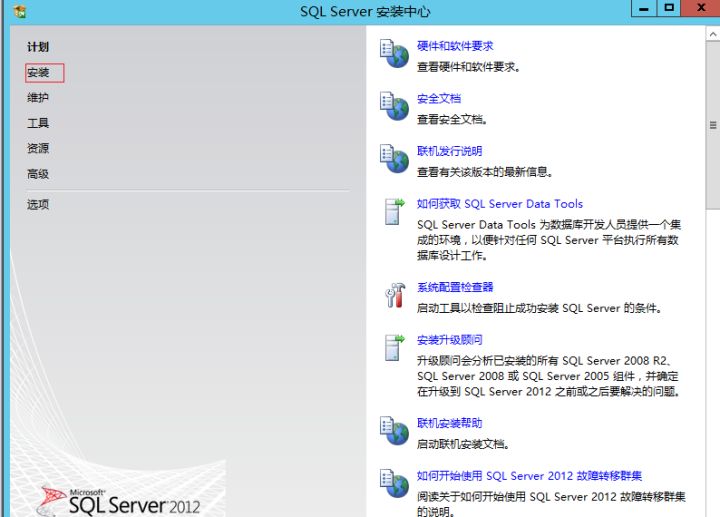Go to the 工具 page
Screen dimensions: 720x517
(x=38, y=123)
